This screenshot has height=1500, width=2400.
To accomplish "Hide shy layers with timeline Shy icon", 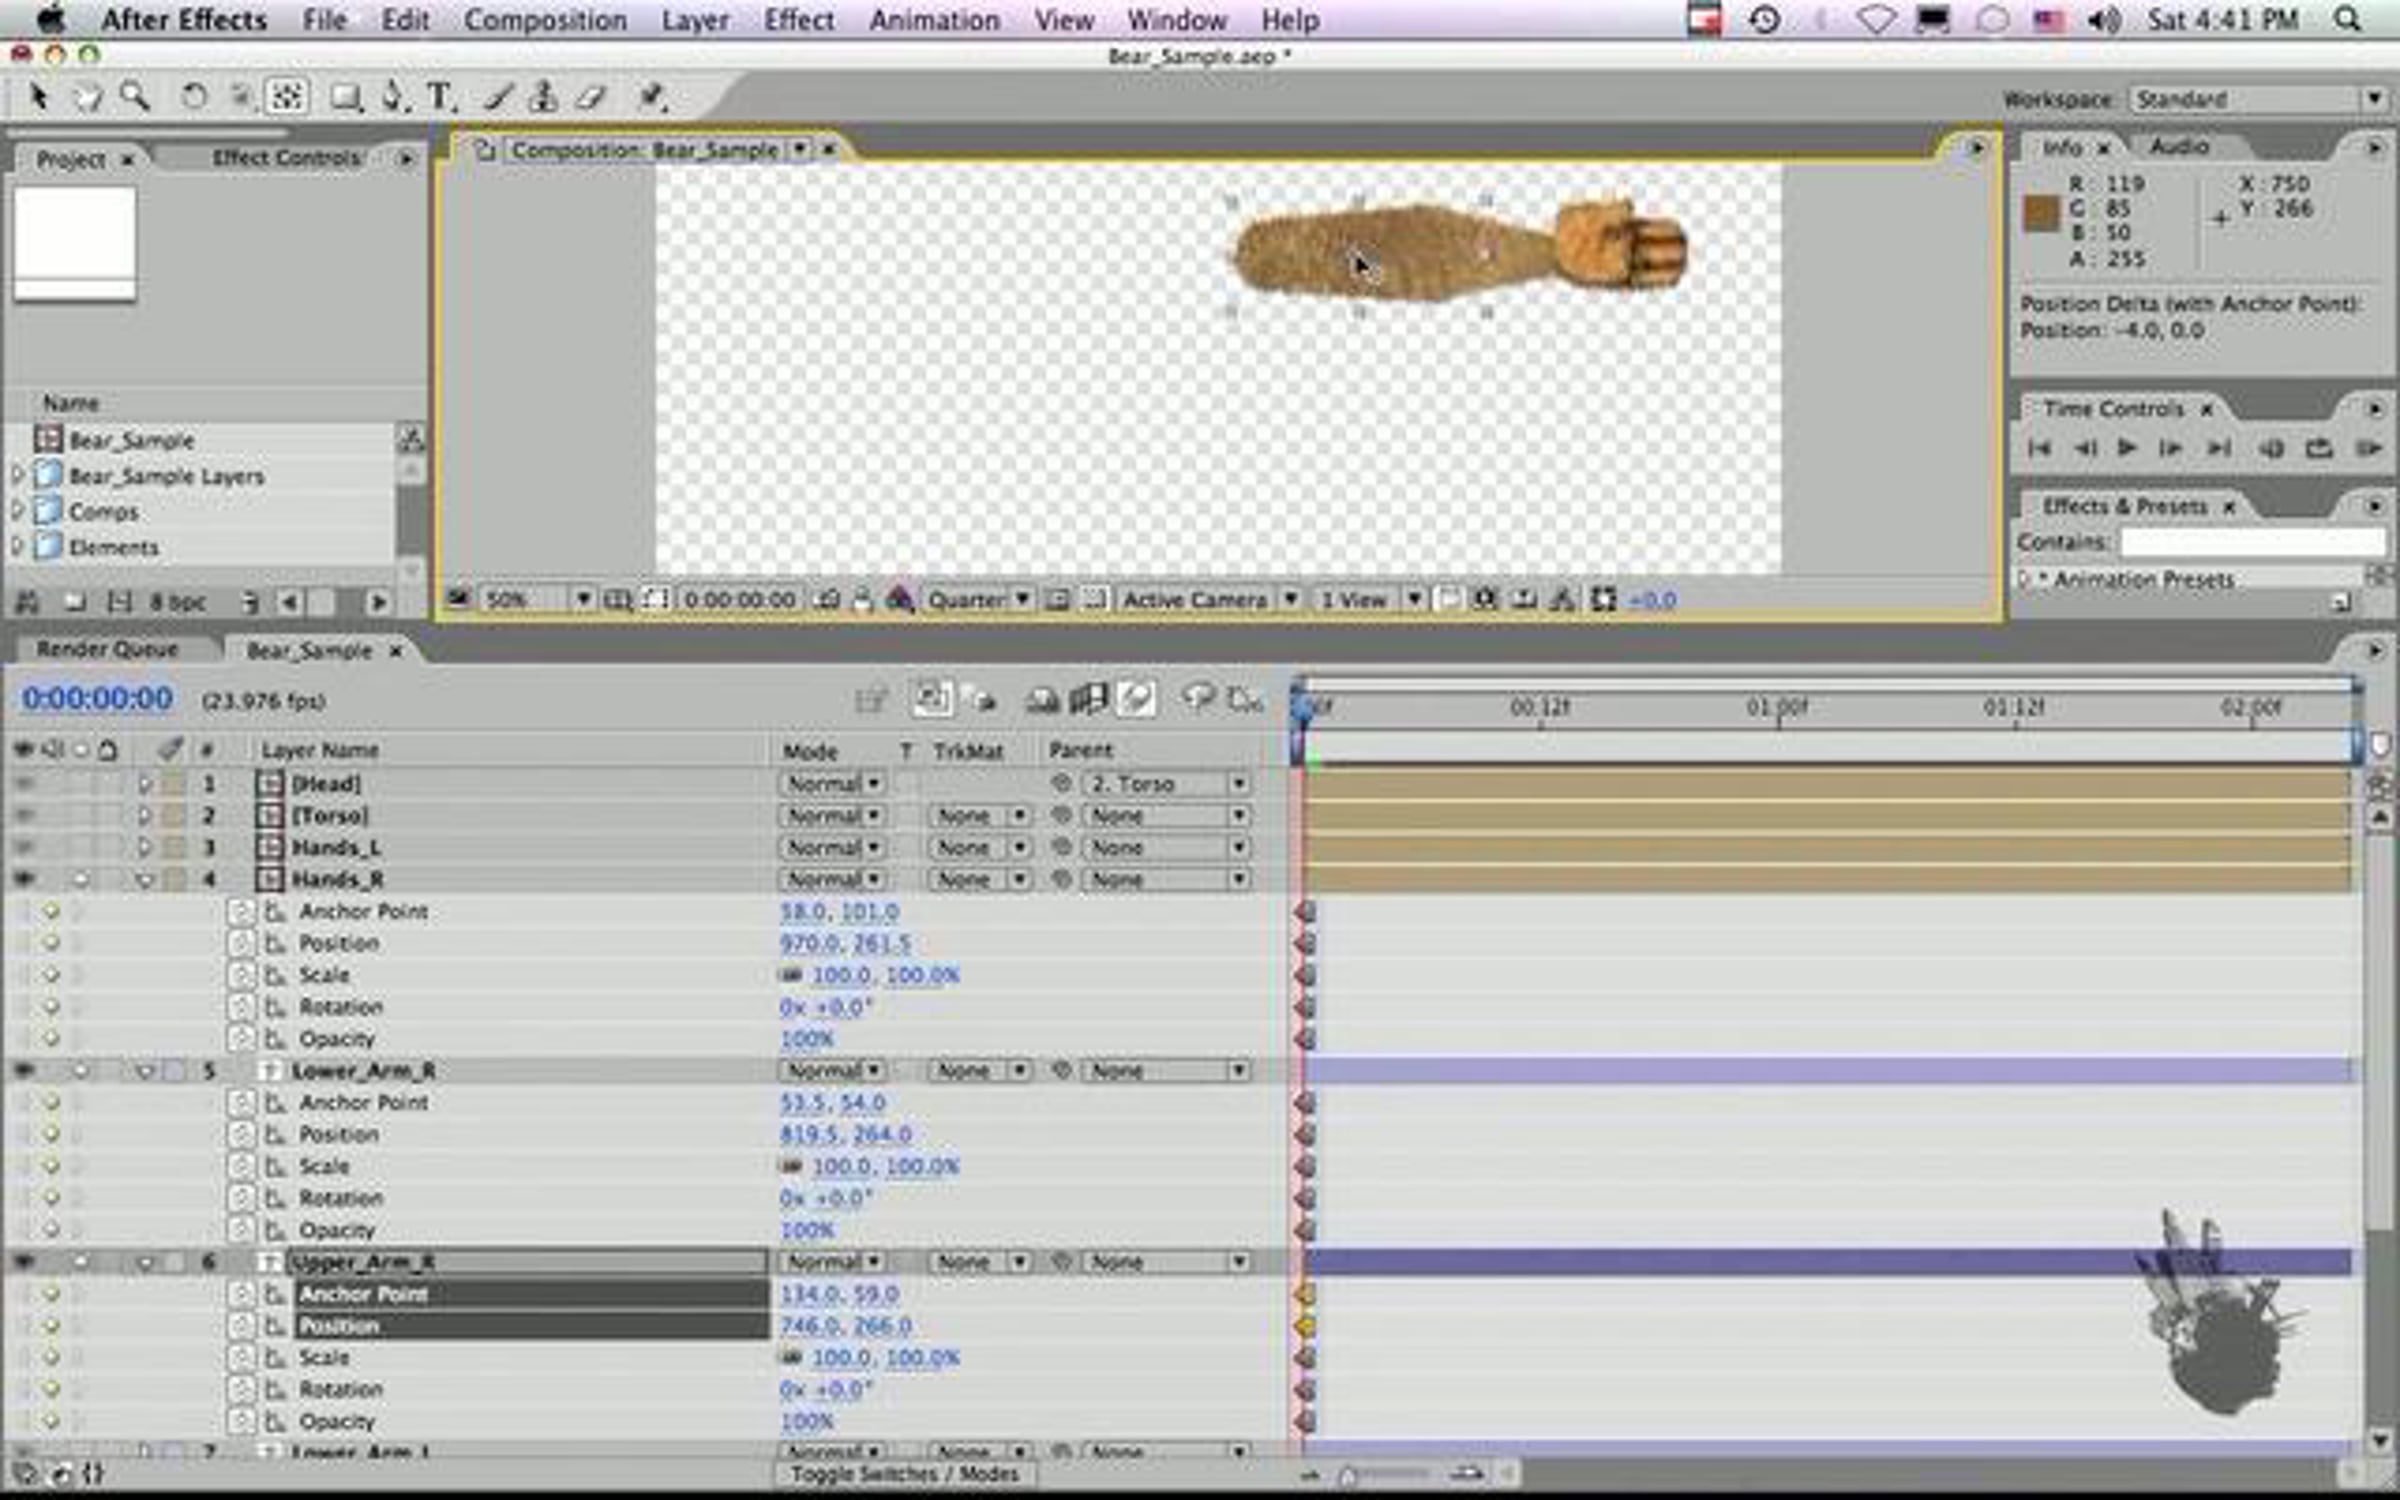I will [1041, 700].
